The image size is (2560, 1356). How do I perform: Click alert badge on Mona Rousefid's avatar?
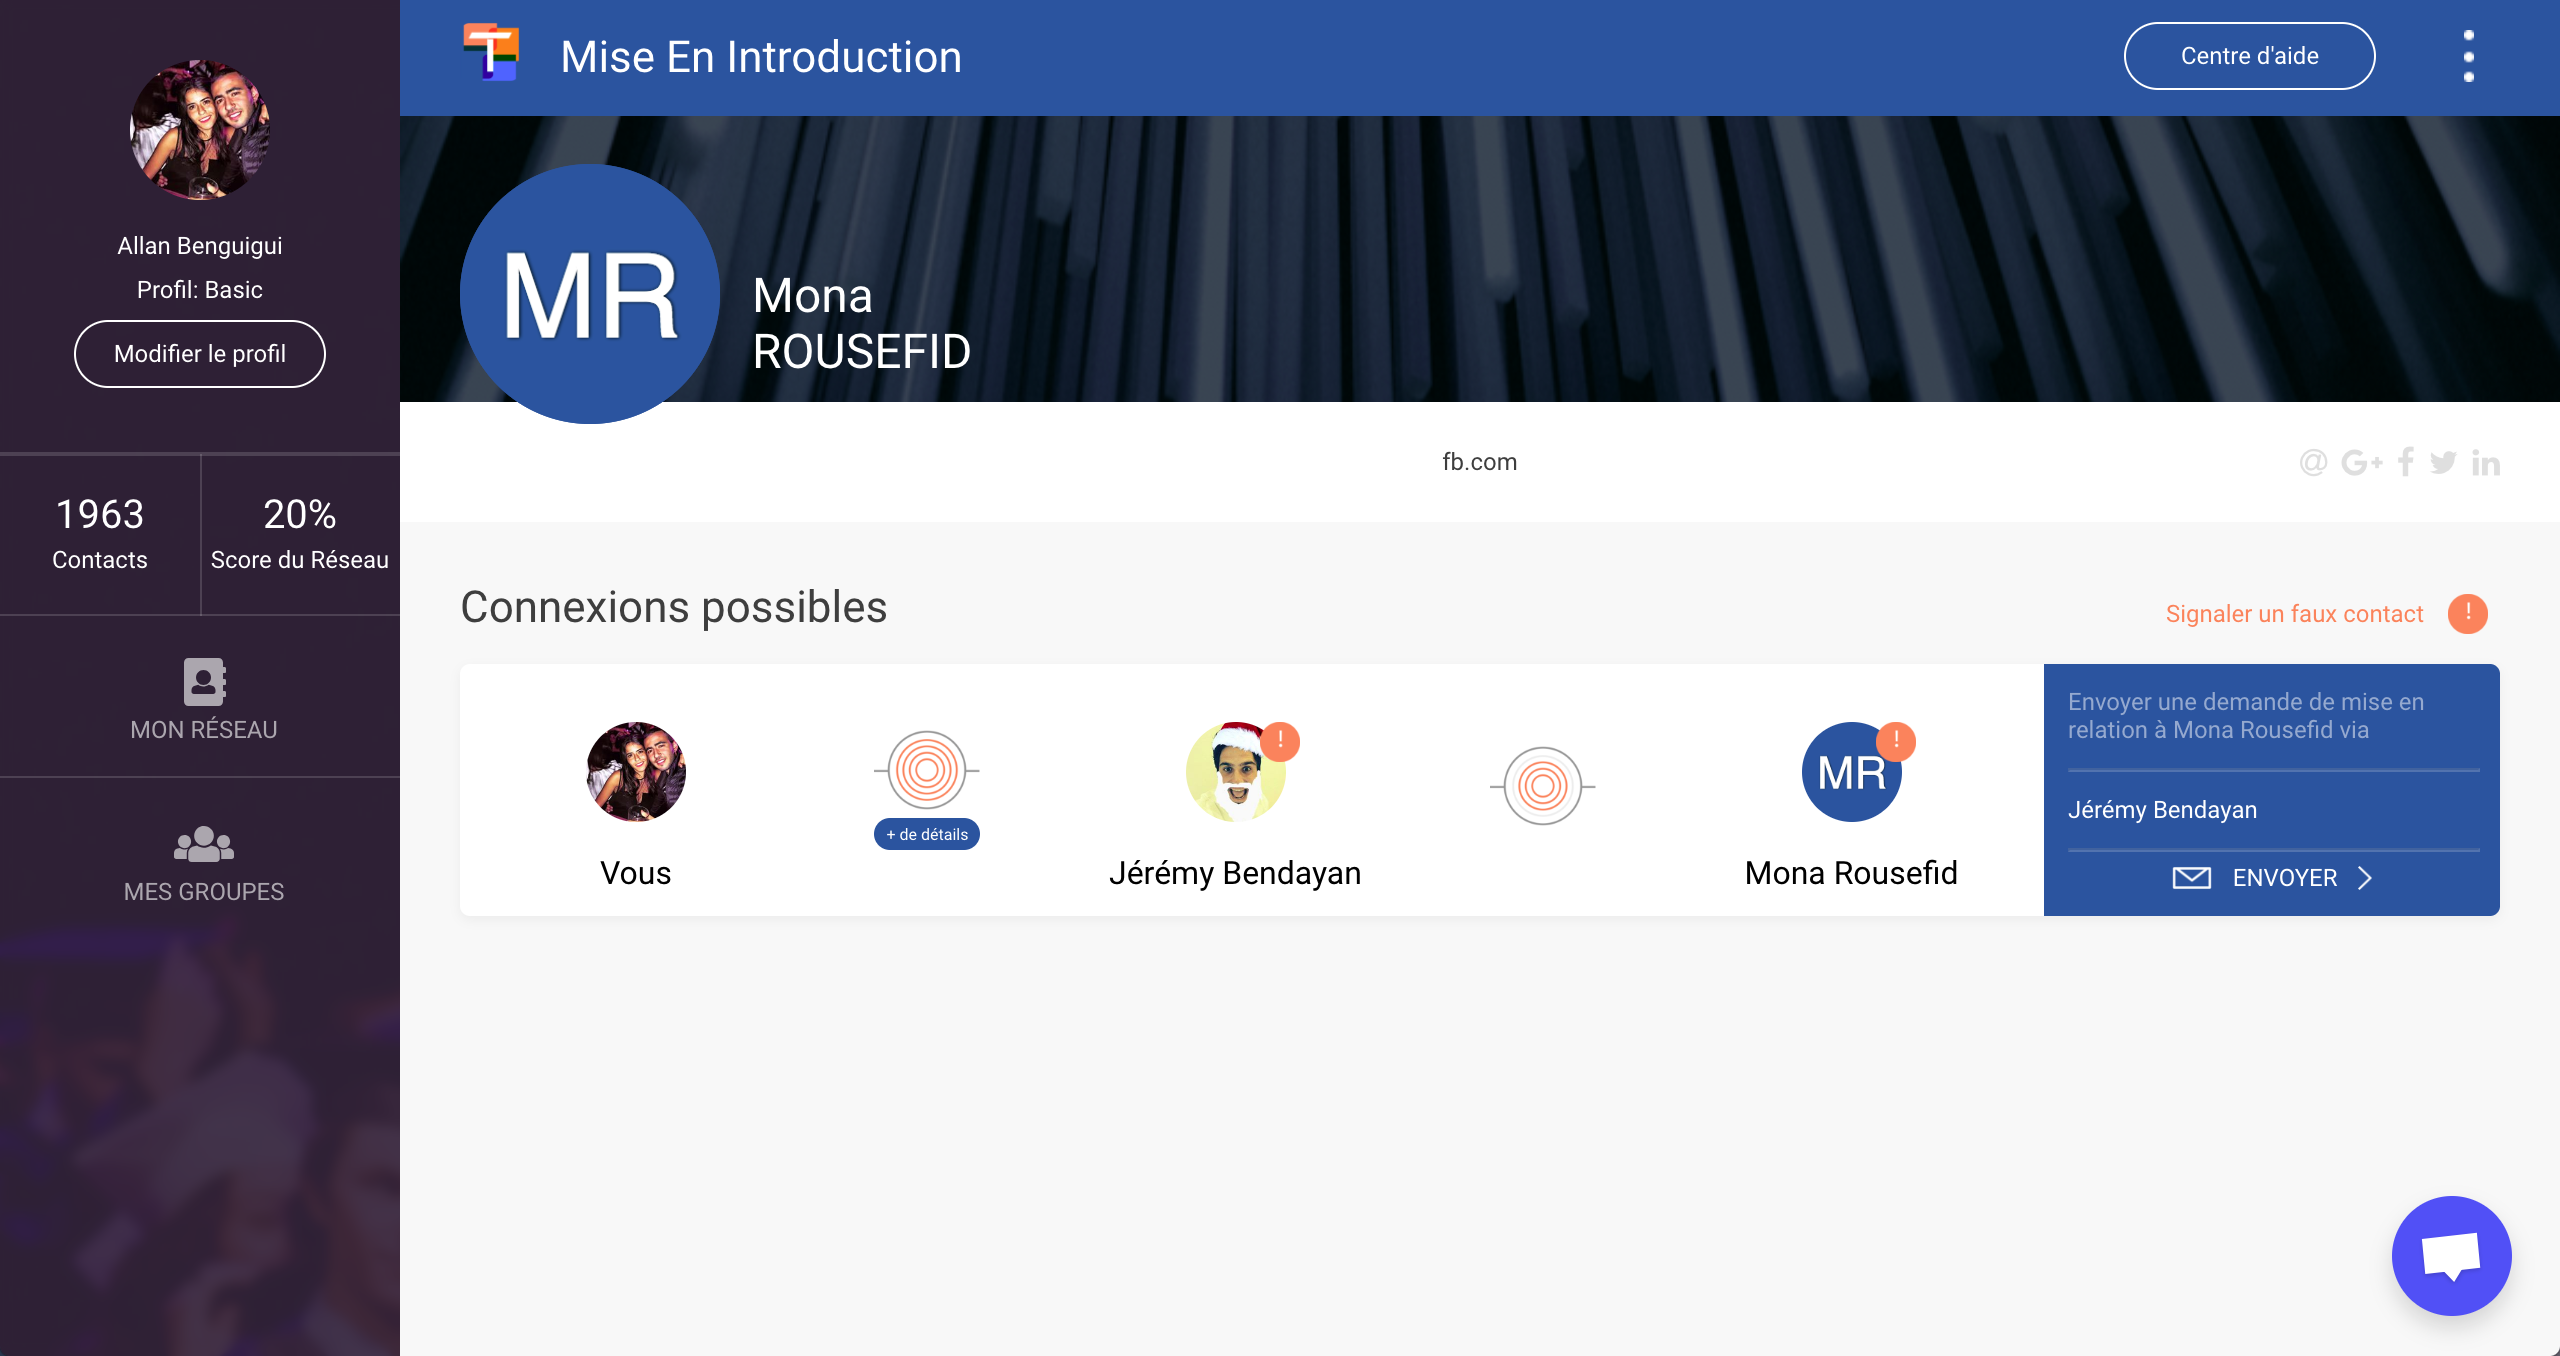[1895, 741]
